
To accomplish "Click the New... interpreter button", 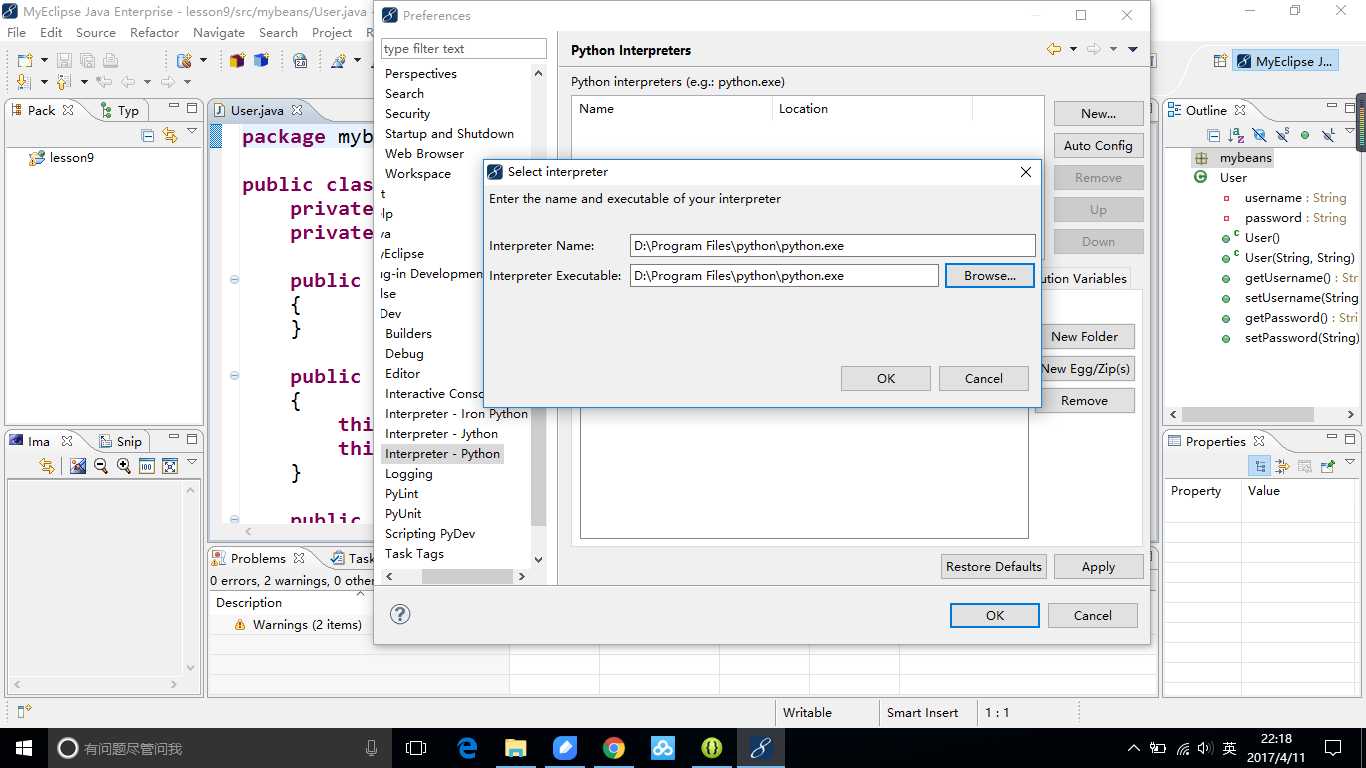I will pos(1098,113).
